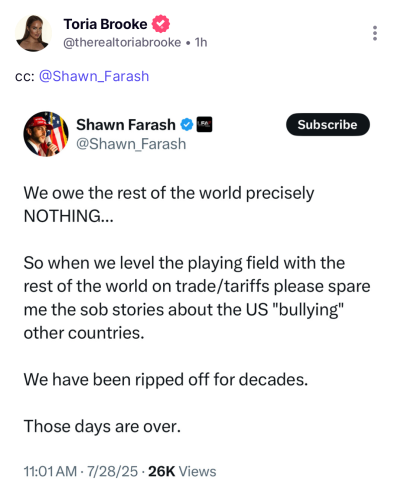Open the post via the 1h timestamp
401x500 pixels.
(x=201, y=43)
